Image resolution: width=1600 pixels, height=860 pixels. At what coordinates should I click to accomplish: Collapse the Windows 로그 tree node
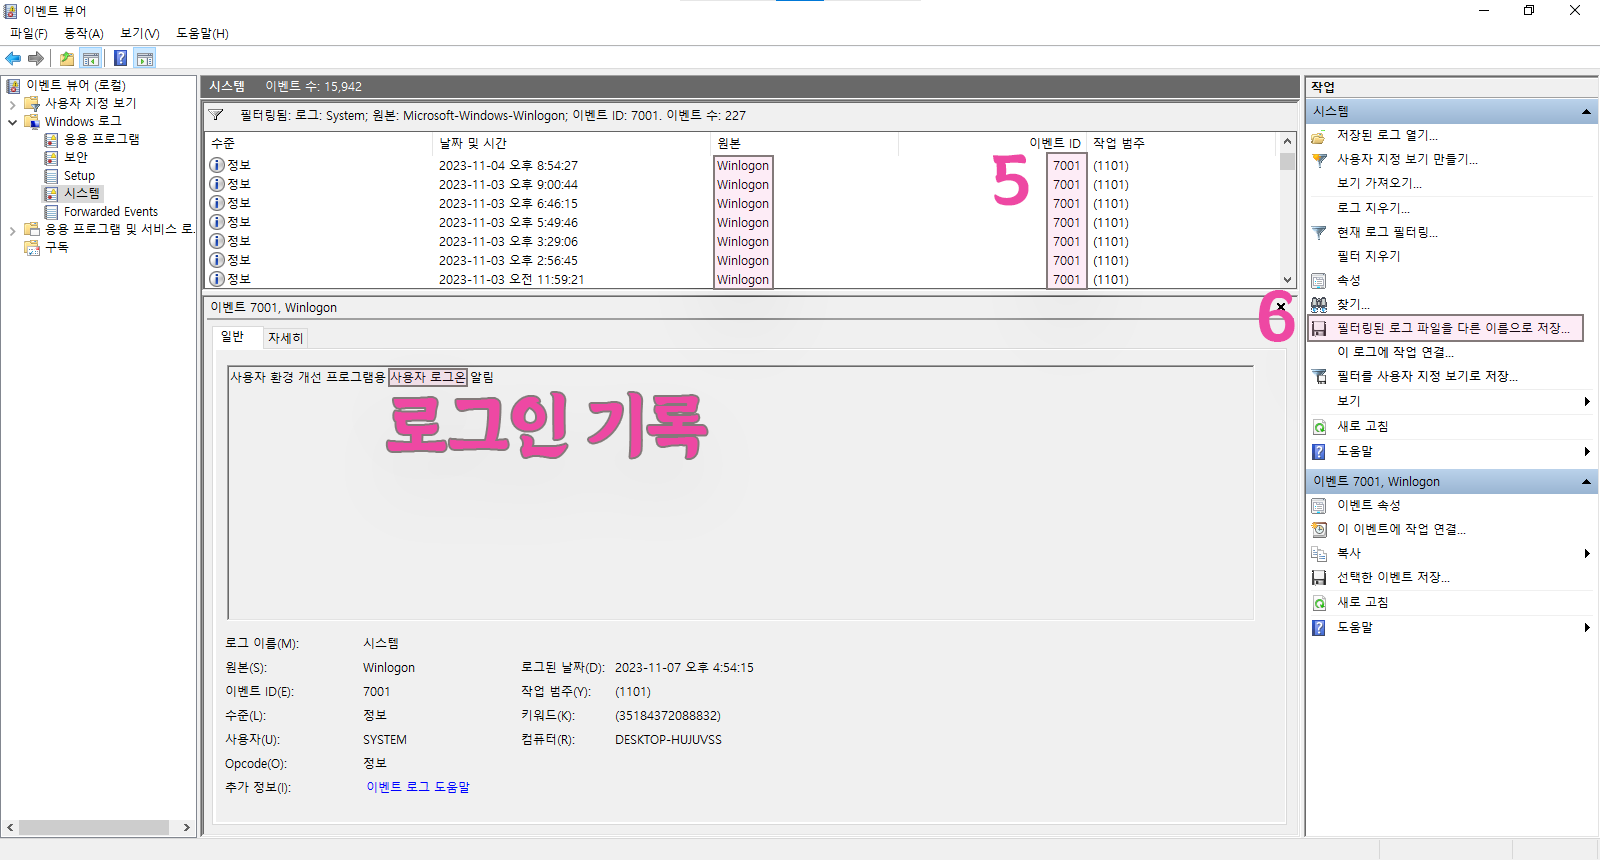pyautogui.click(x=12, y=121)
